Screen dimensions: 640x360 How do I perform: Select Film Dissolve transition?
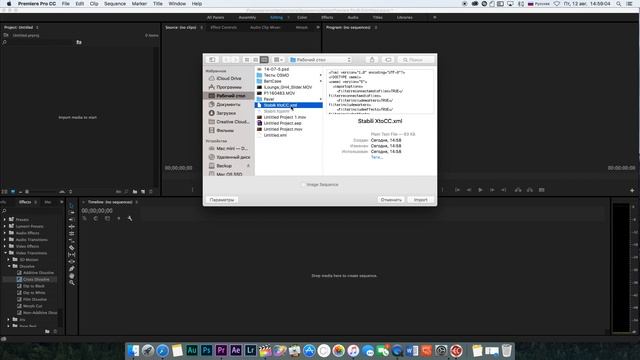click(35, 299)
